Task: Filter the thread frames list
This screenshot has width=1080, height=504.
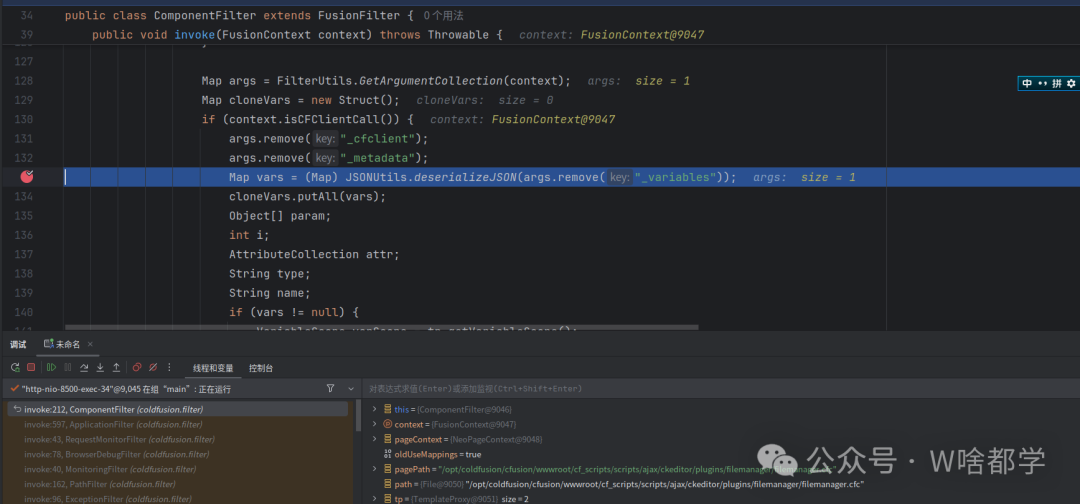Action: [330, 389]
